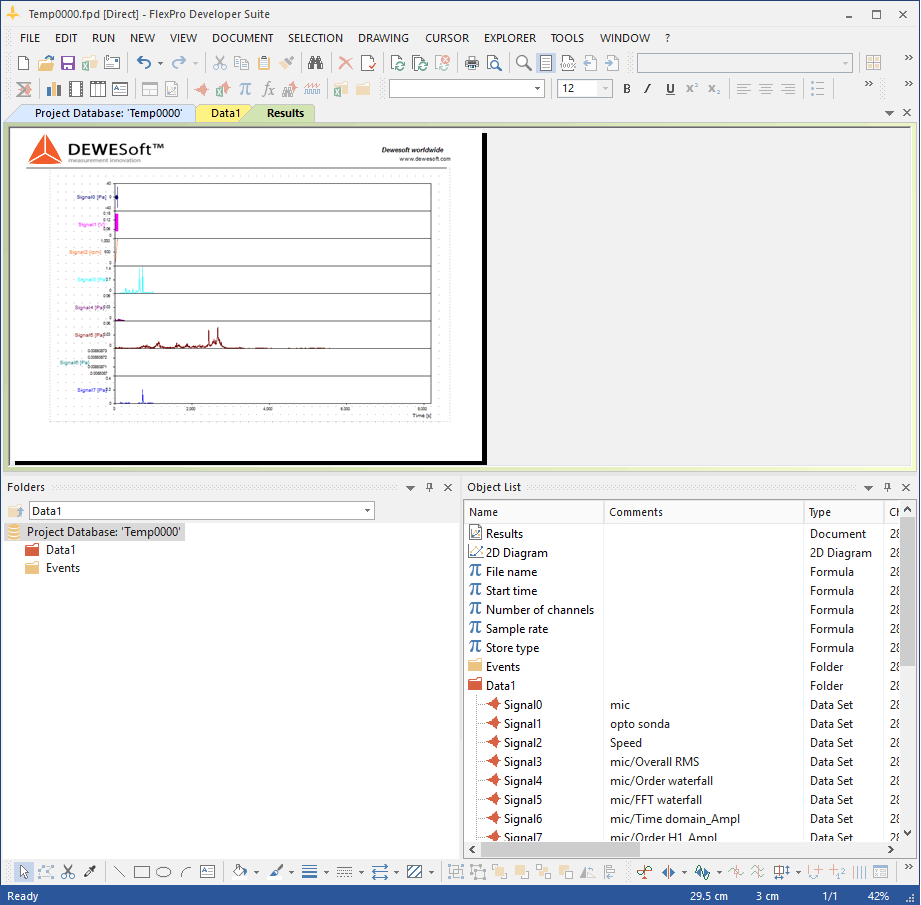Open the DOCUMENT menu

[x=243, y=38]
